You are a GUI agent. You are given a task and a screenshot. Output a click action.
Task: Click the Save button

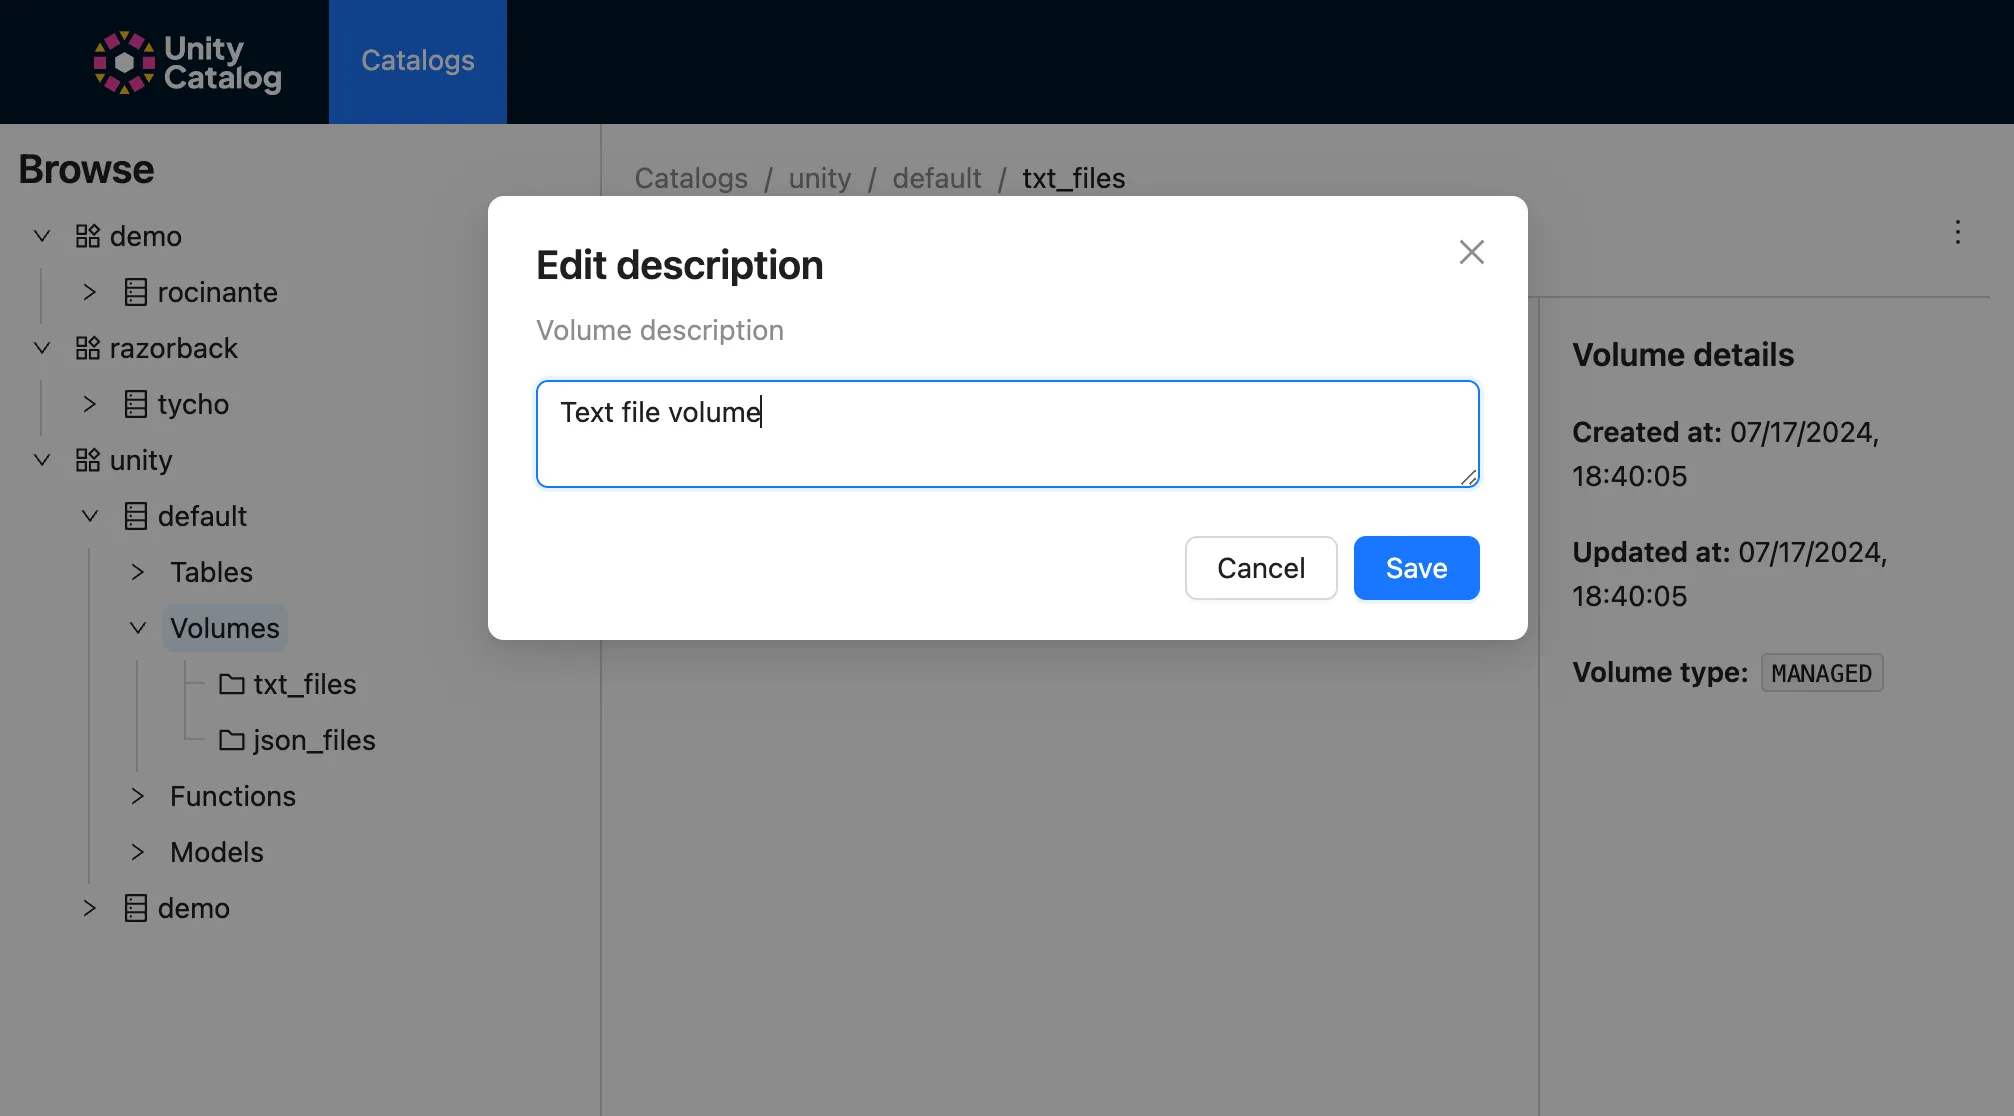pyautogui.click(x=1415, y=568)
